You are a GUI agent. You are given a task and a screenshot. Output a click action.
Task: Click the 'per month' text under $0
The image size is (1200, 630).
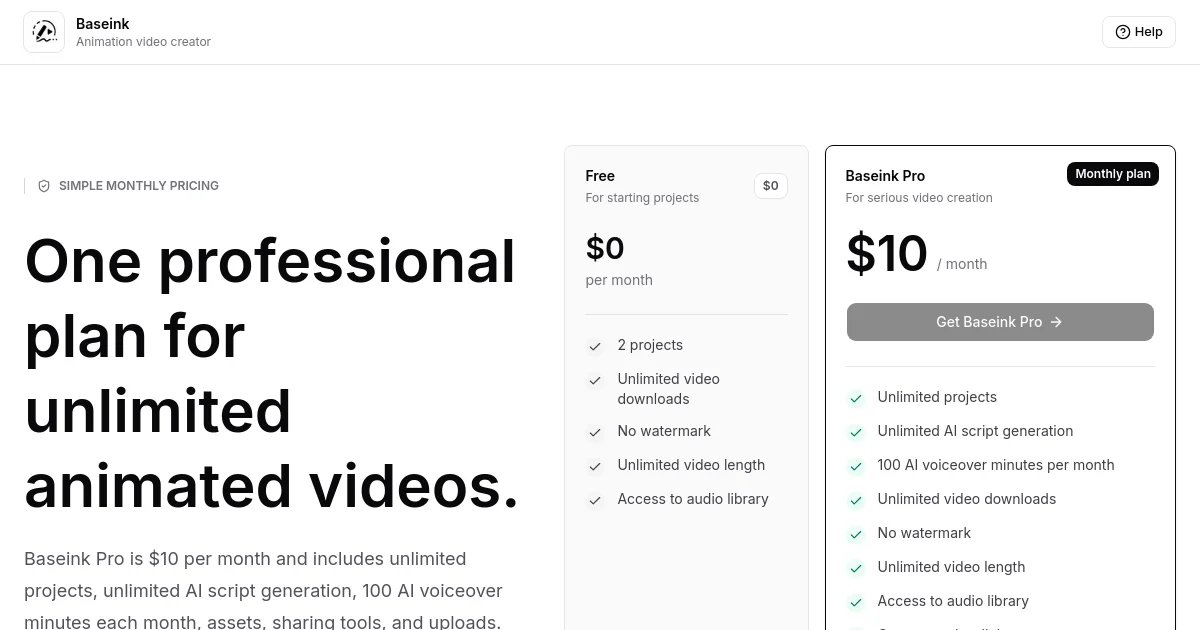(619, 280)
